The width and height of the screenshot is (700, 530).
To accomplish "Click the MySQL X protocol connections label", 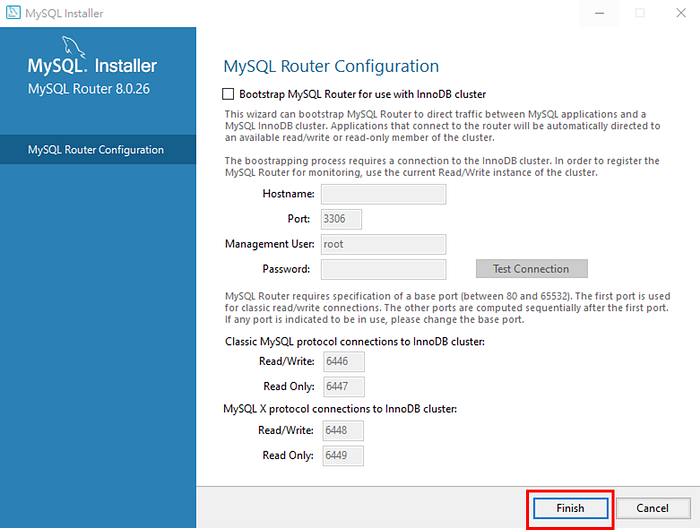I will (340, 409).
